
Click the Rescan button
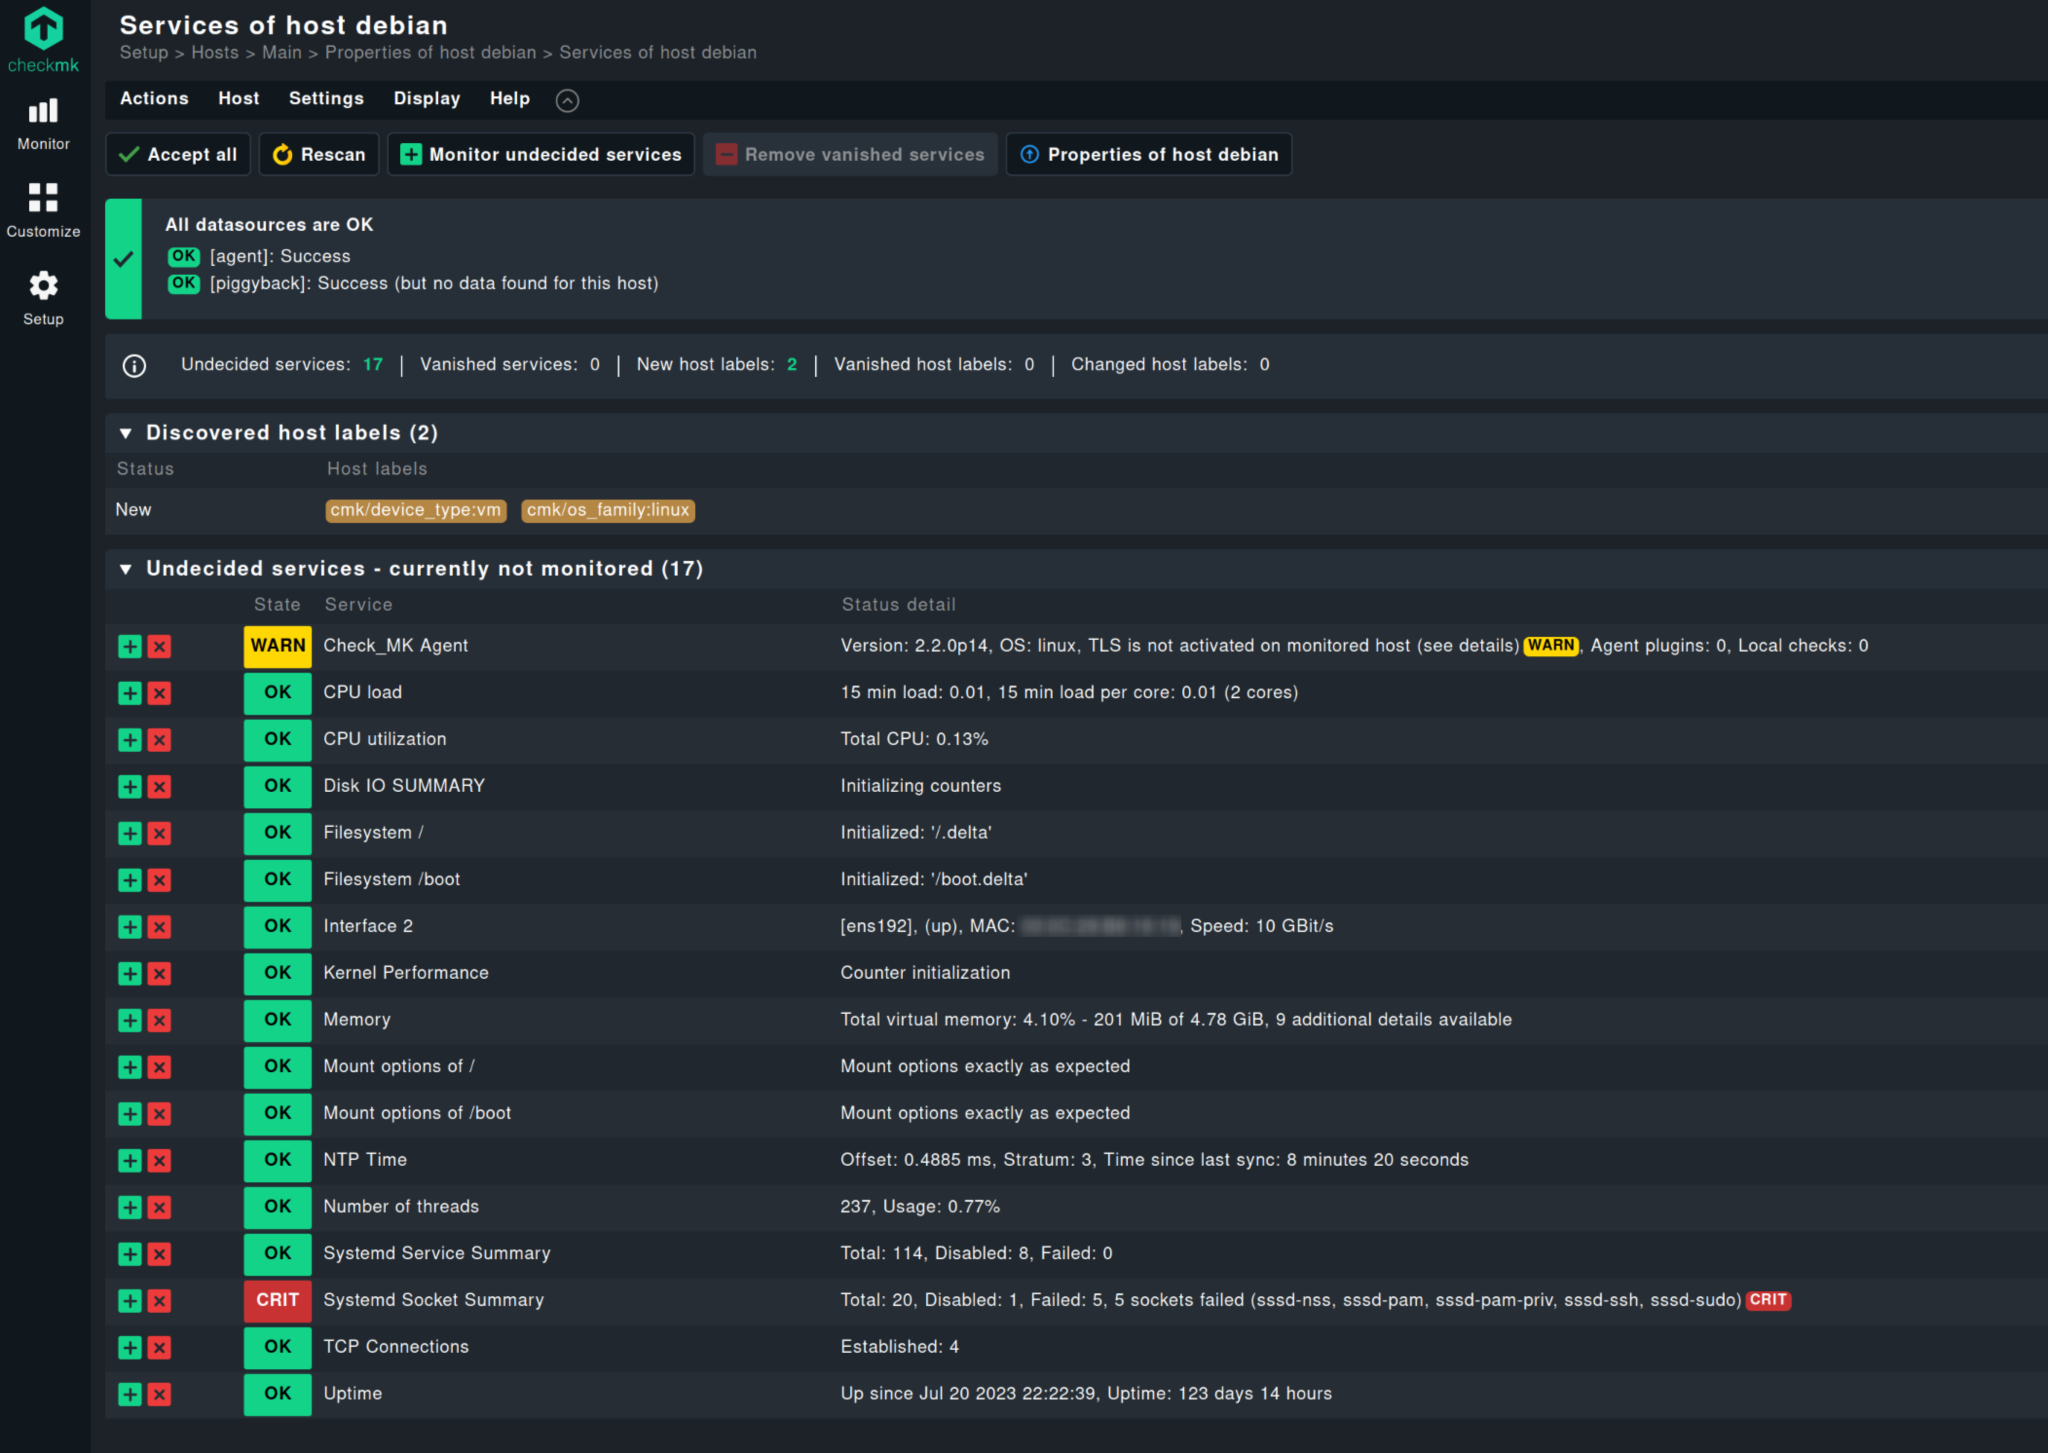coord(319,155)
